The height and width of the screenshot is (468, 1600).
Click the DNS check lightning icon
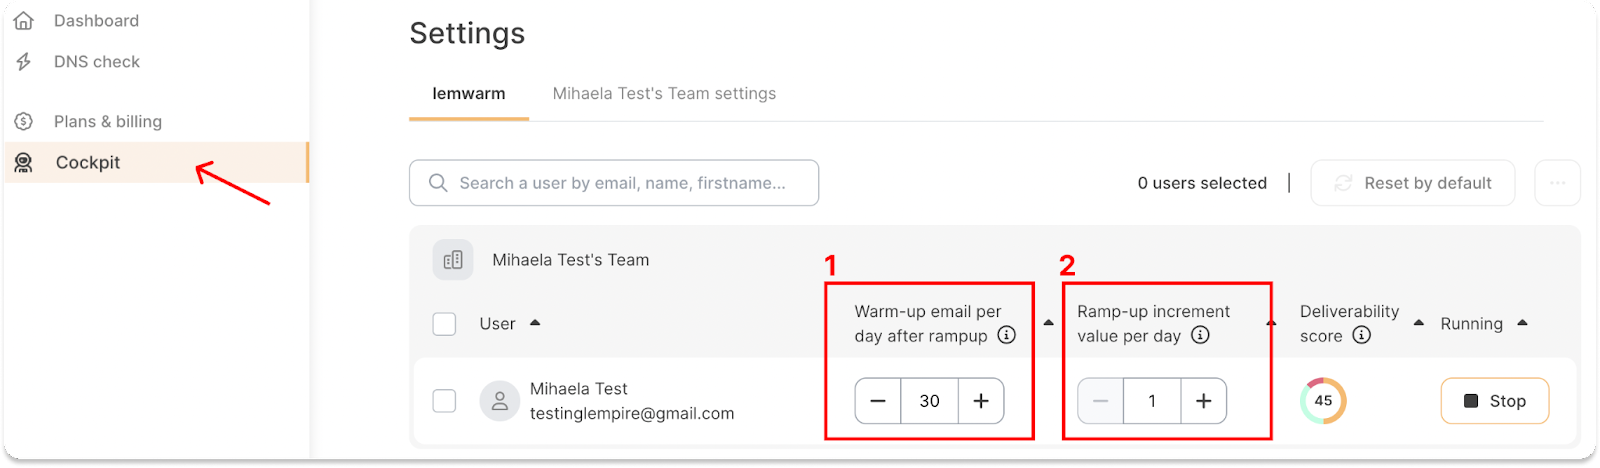point(24,62)
